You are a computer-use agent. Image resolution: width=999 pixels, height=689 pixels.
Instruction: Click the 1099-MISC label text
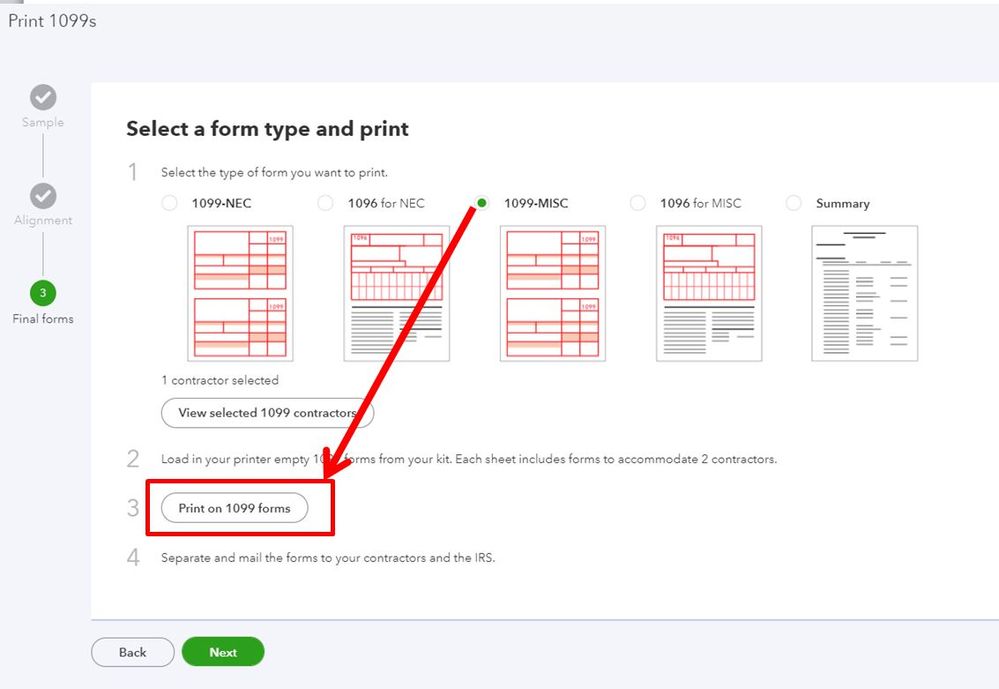point(536,203)
